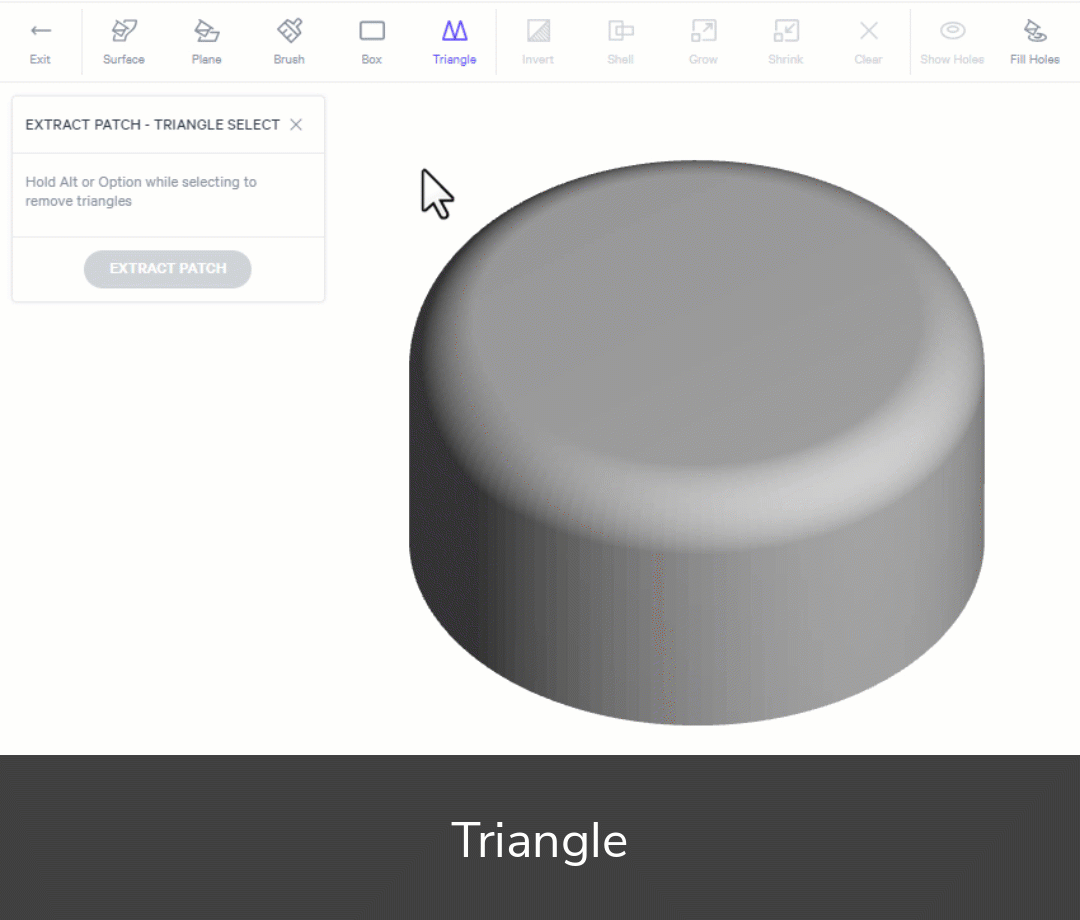Clear the current selection
1080x920 pixels.
coord(869,43)
